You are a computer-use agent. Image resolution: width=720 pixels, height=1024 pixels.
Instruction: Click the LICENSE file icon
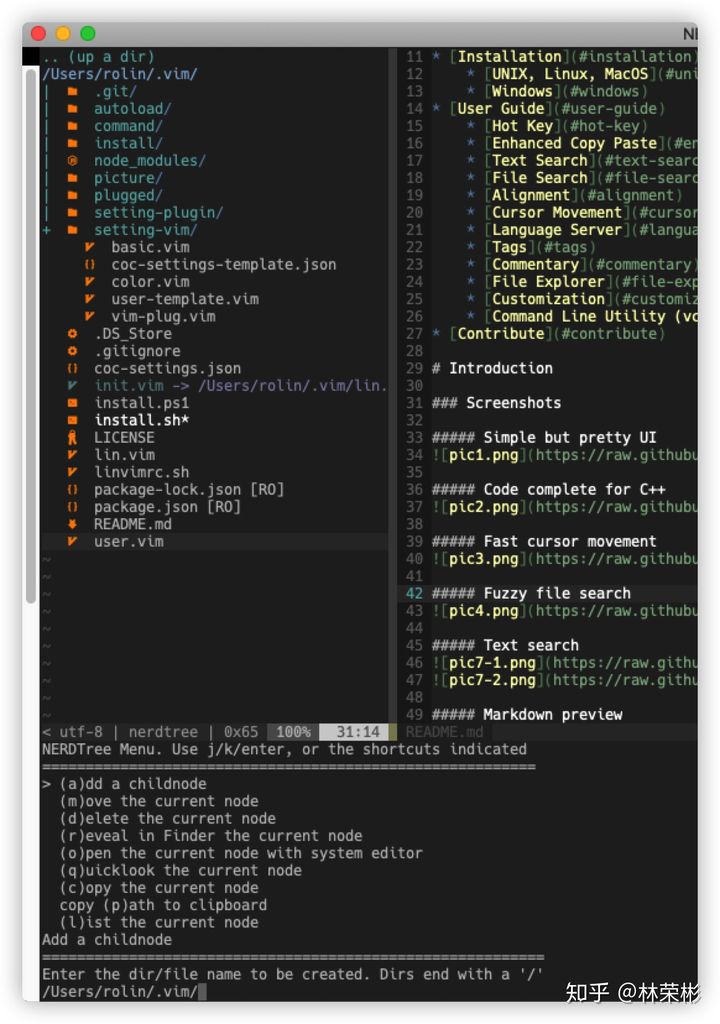click(x=72, y=438)
